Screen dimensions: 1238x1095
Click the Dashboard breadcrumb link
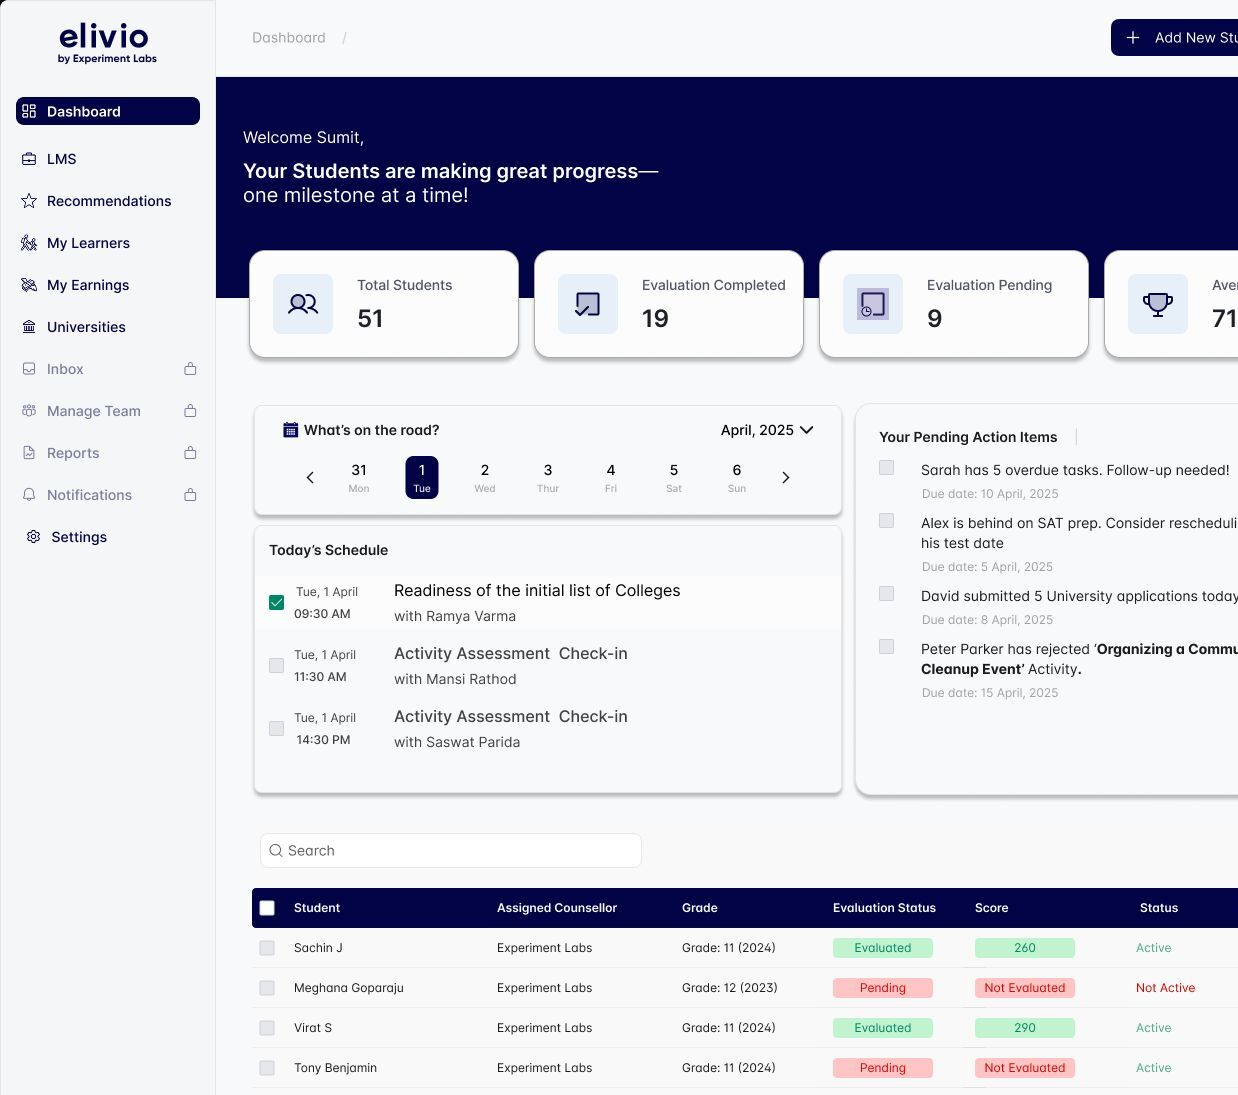coord(289,38)
